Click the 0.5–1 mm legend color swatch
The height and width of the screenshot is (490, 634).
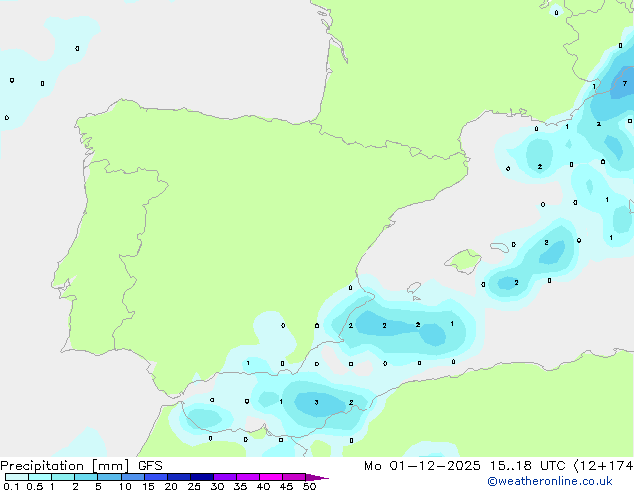[40, 477]
